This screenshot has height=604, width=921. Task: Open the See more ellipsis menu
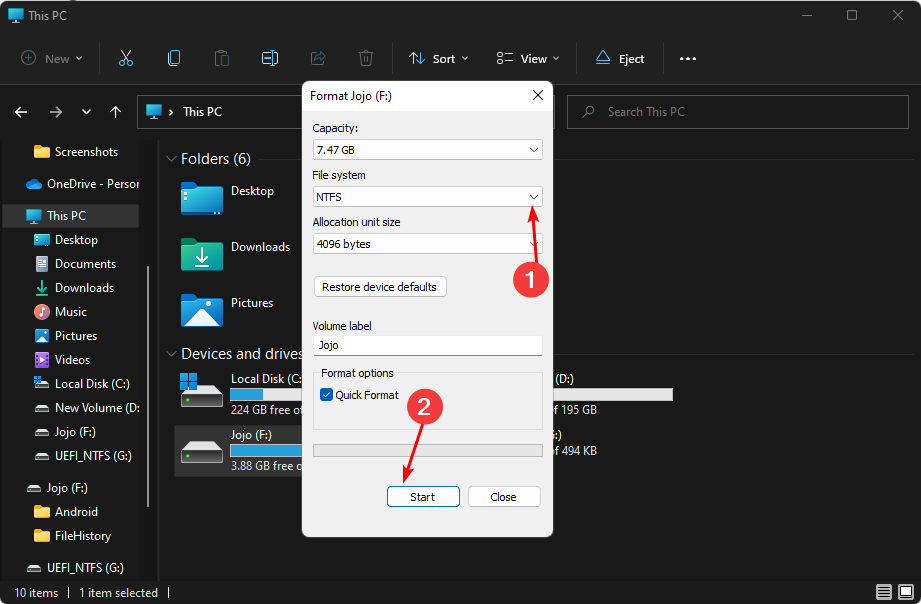pos(688,58)
